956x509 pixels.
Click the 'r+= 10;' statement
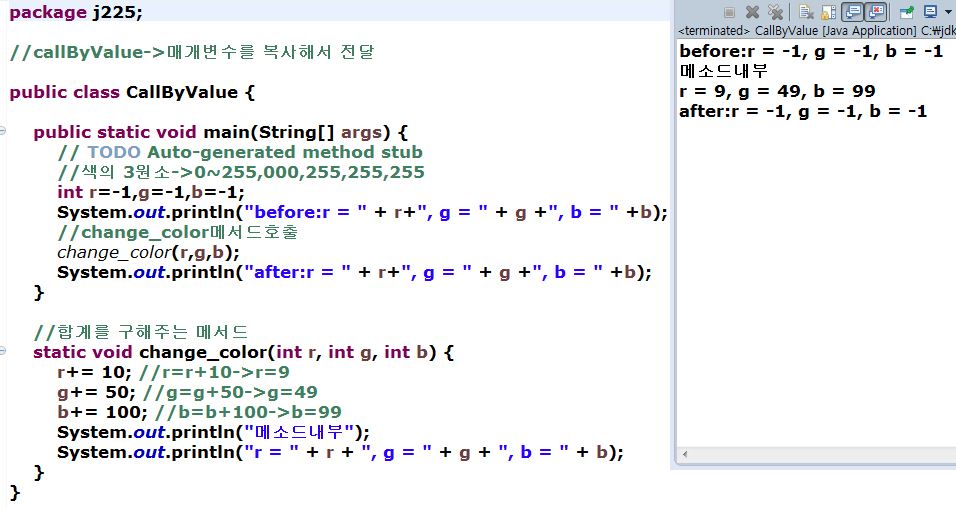pos(94,372)
